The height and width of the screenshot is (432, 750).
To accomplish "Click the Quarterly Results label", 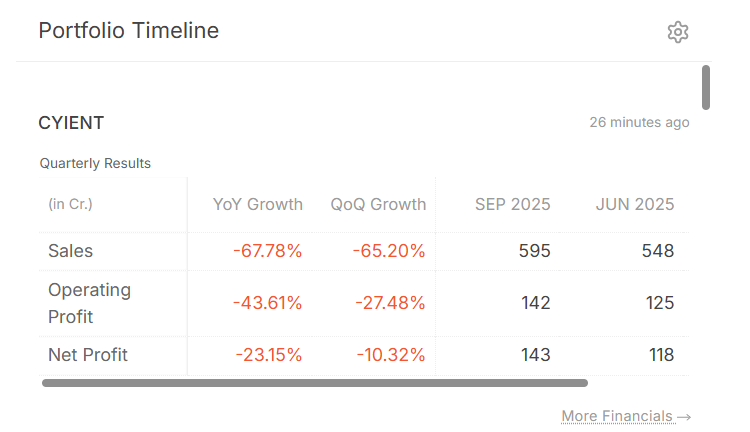I will [x=95, y=163].
